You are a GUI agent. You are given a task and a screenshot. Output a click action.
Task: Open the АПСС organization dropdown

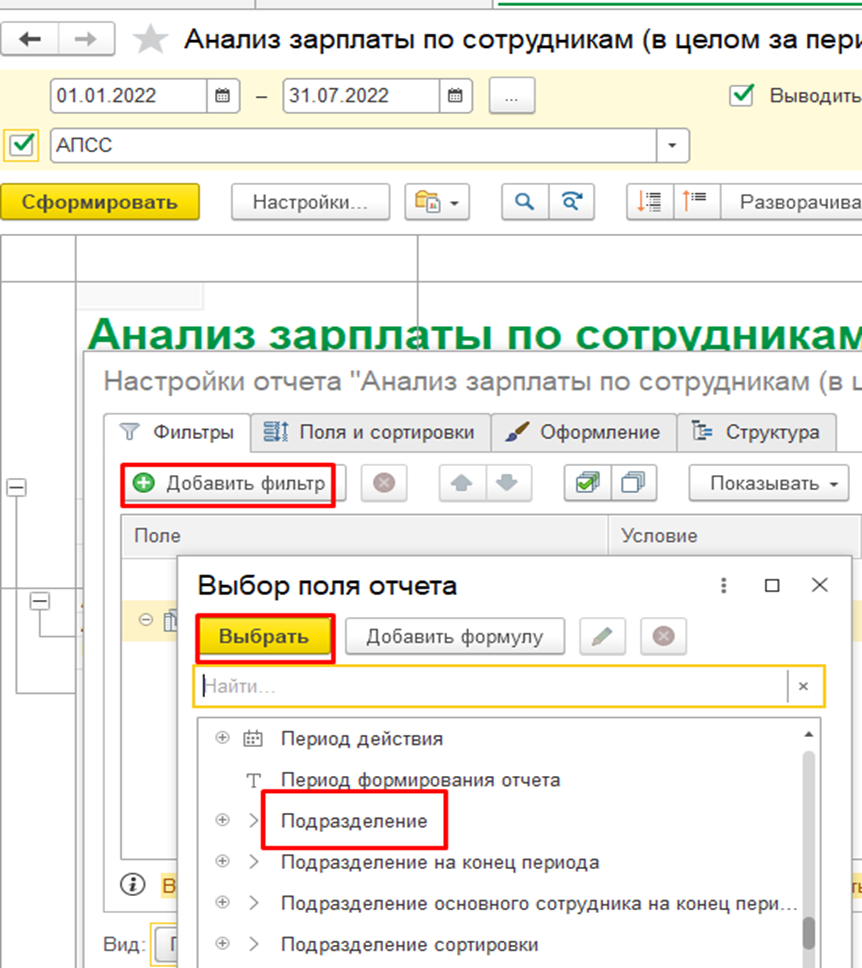[672, 146]
